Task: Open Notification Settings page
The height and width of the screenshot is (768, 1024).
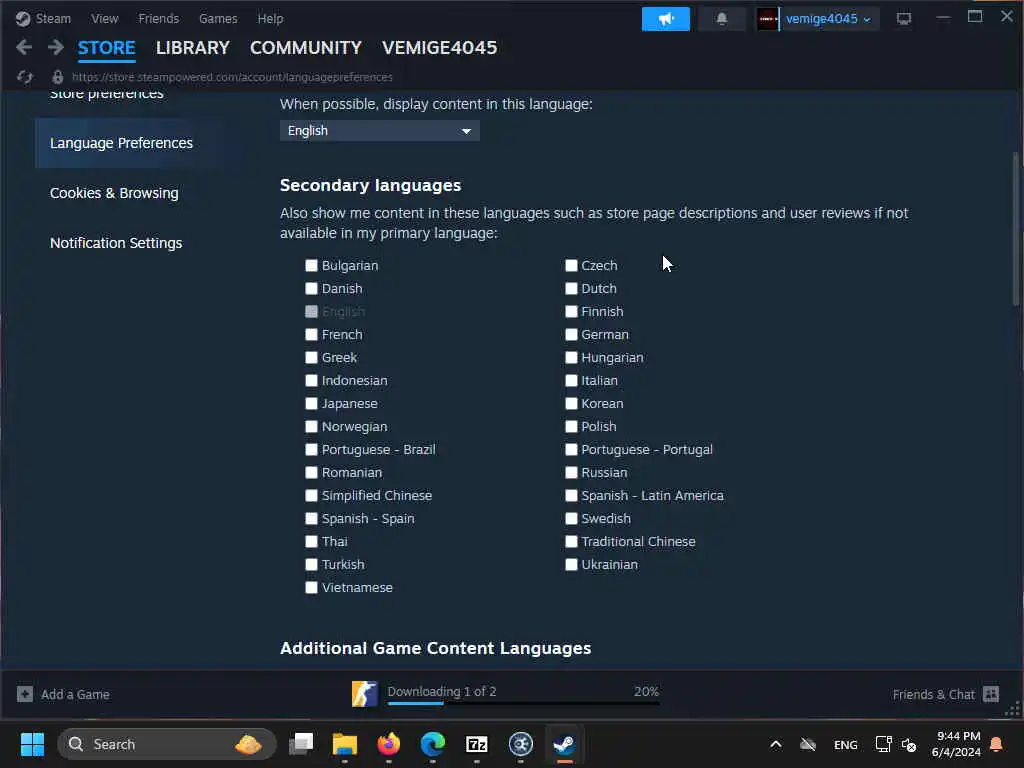Action: coord(116,243)
